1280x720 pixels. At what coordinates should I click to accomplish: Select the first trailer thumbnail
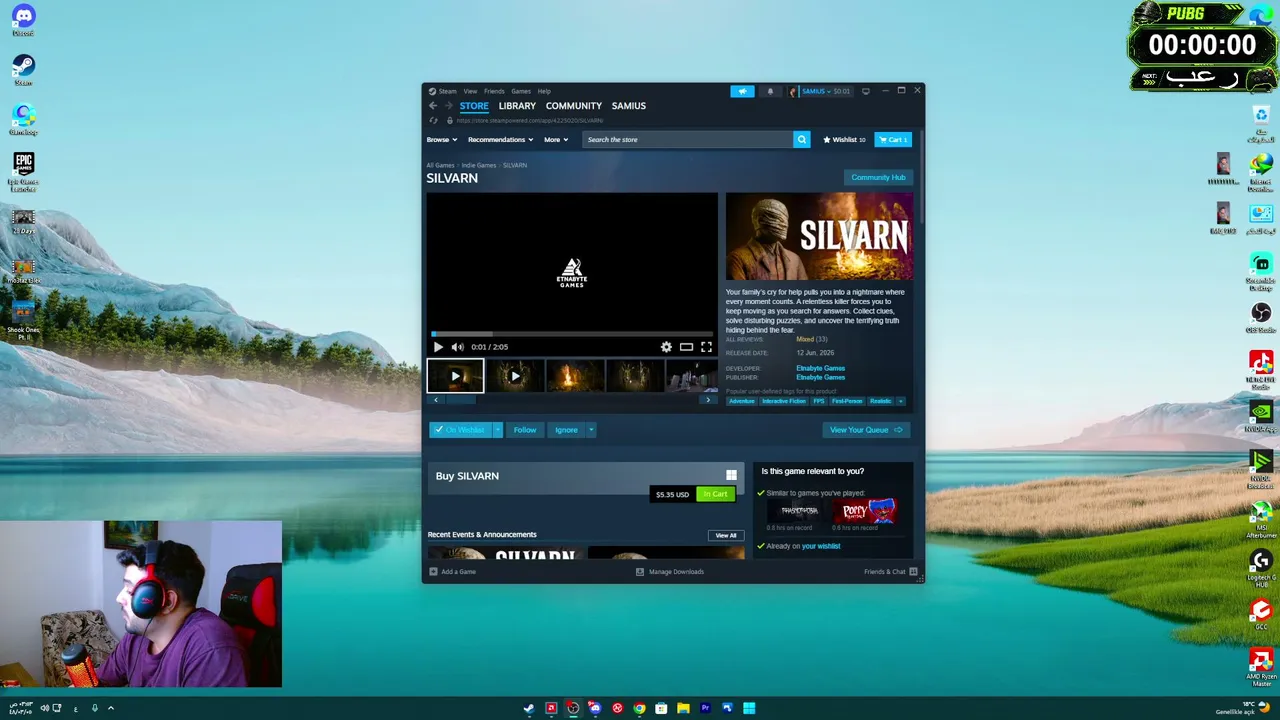tap(455, 376)
